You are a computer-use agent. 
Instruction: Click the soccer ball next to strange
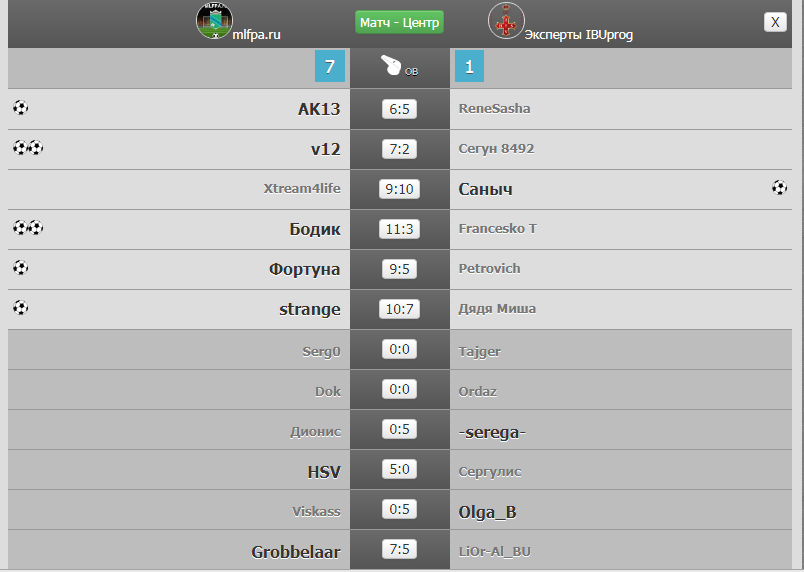[21, 308]
